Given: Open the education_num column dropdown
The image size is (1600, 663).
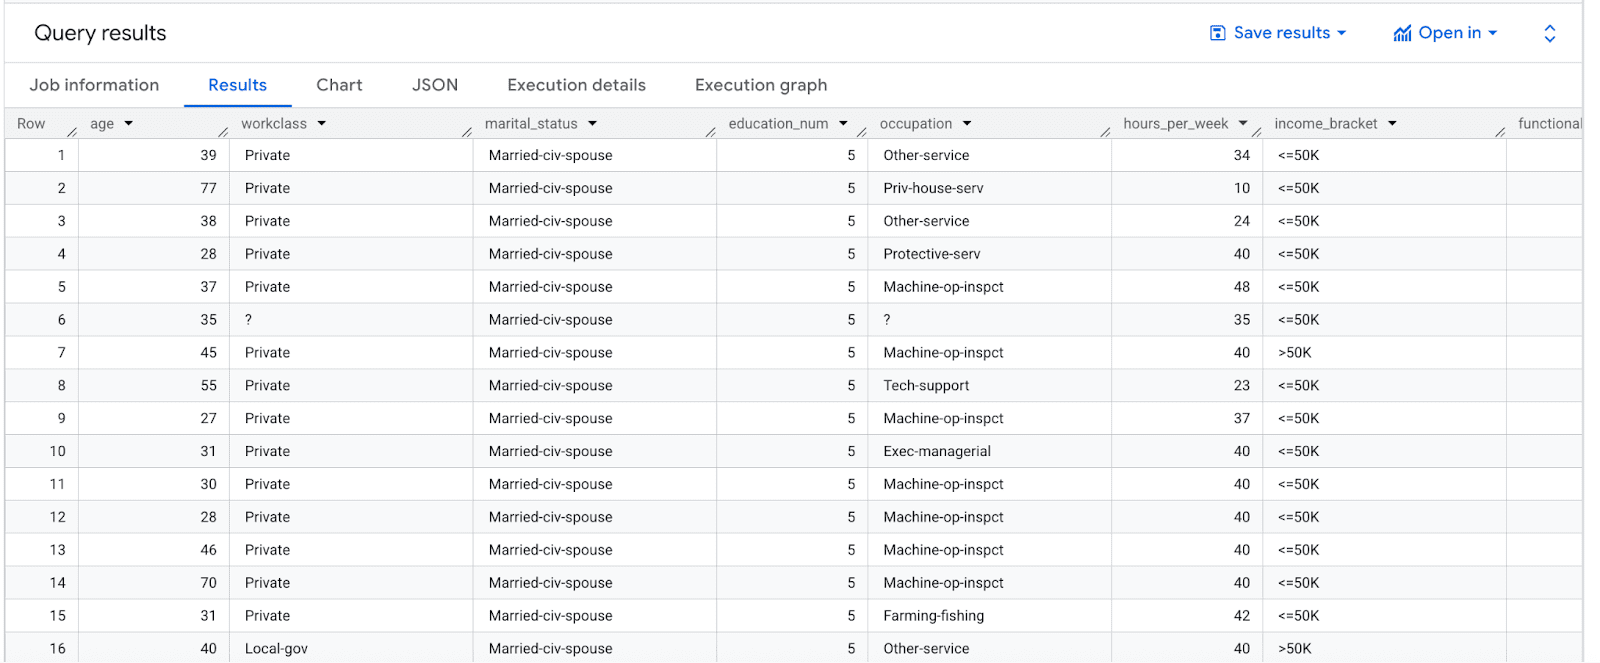Looking at the screenshot, I should (x=843, y=124).
